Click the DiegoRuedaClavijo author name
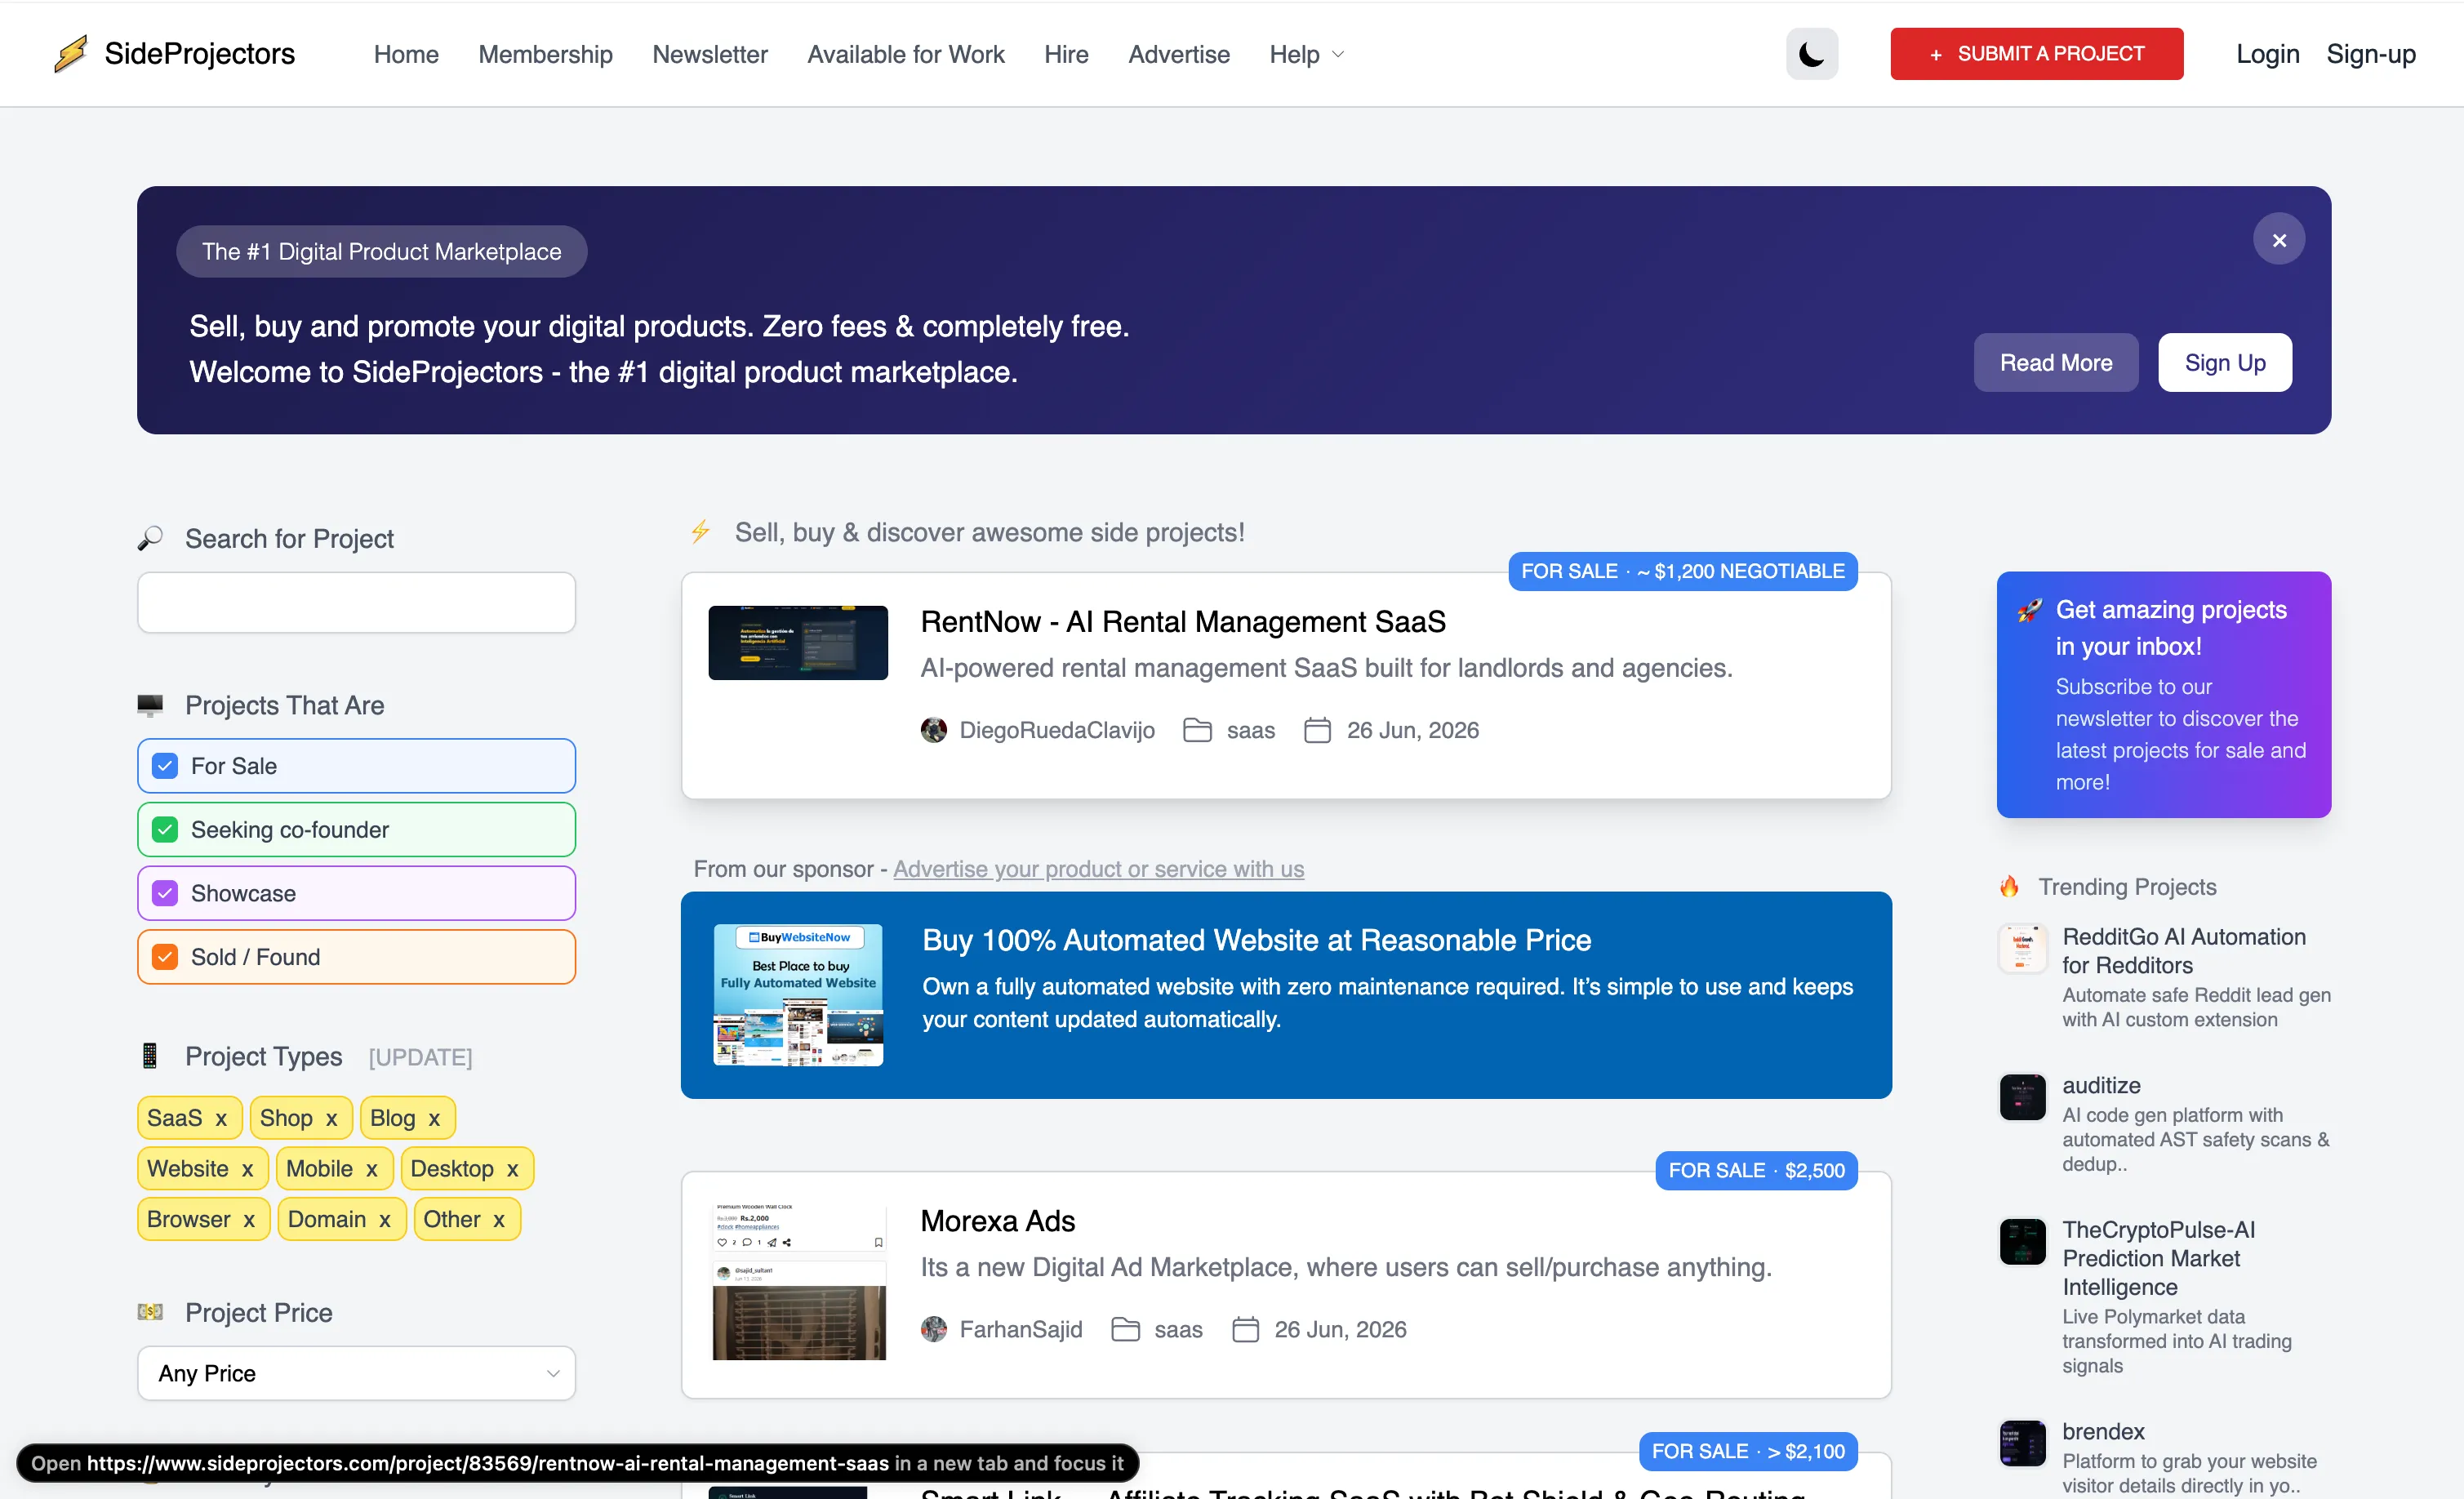 coord(1057,730)
